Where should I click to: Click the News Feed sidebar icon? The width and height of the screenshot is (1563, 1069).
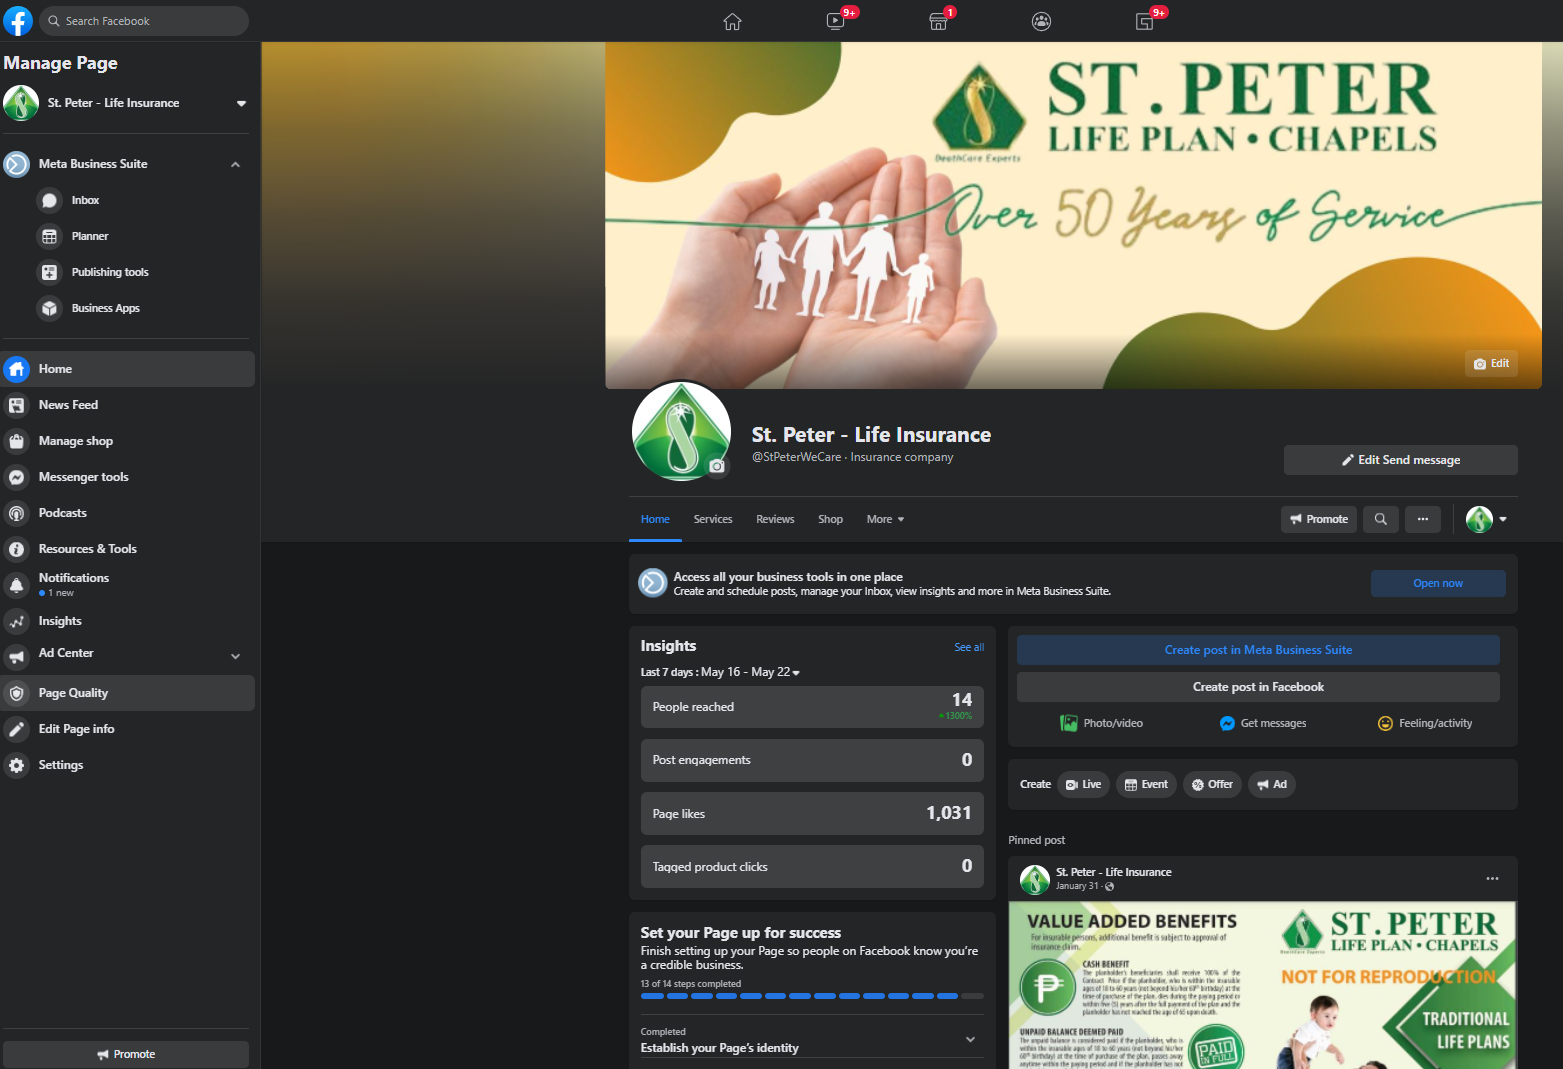pos(16,405)
